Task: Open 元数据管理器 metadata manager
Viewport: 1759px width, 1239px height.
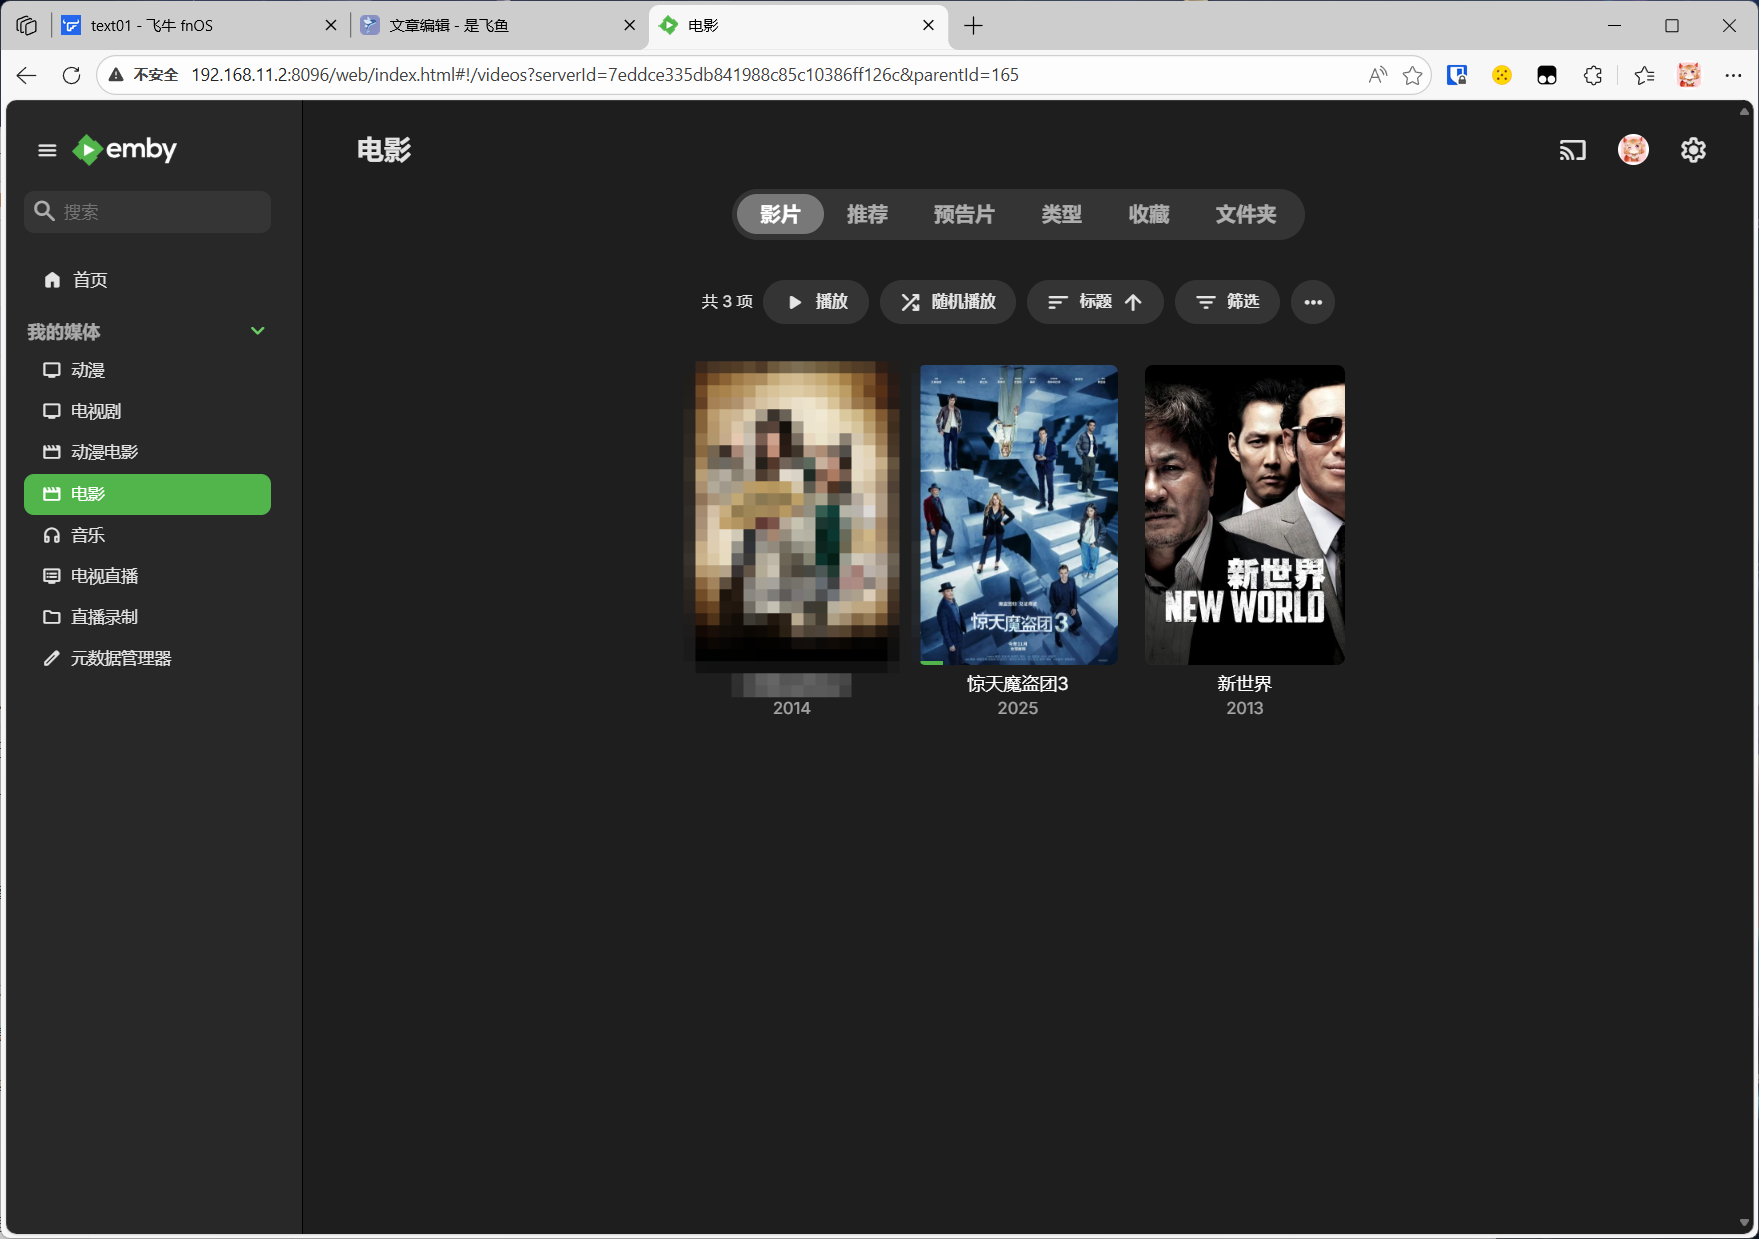Action: click(120, 658)
